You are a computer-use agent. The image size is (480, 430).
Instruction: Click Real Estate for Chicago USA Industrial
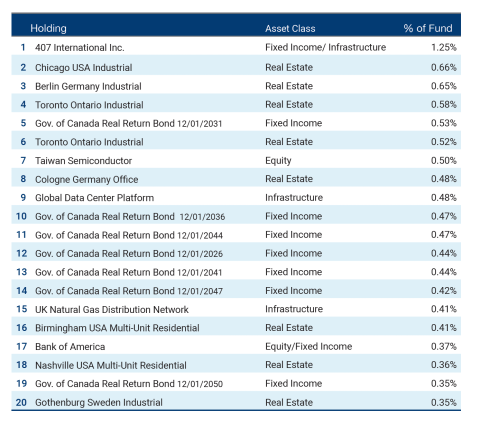(289, 67)
